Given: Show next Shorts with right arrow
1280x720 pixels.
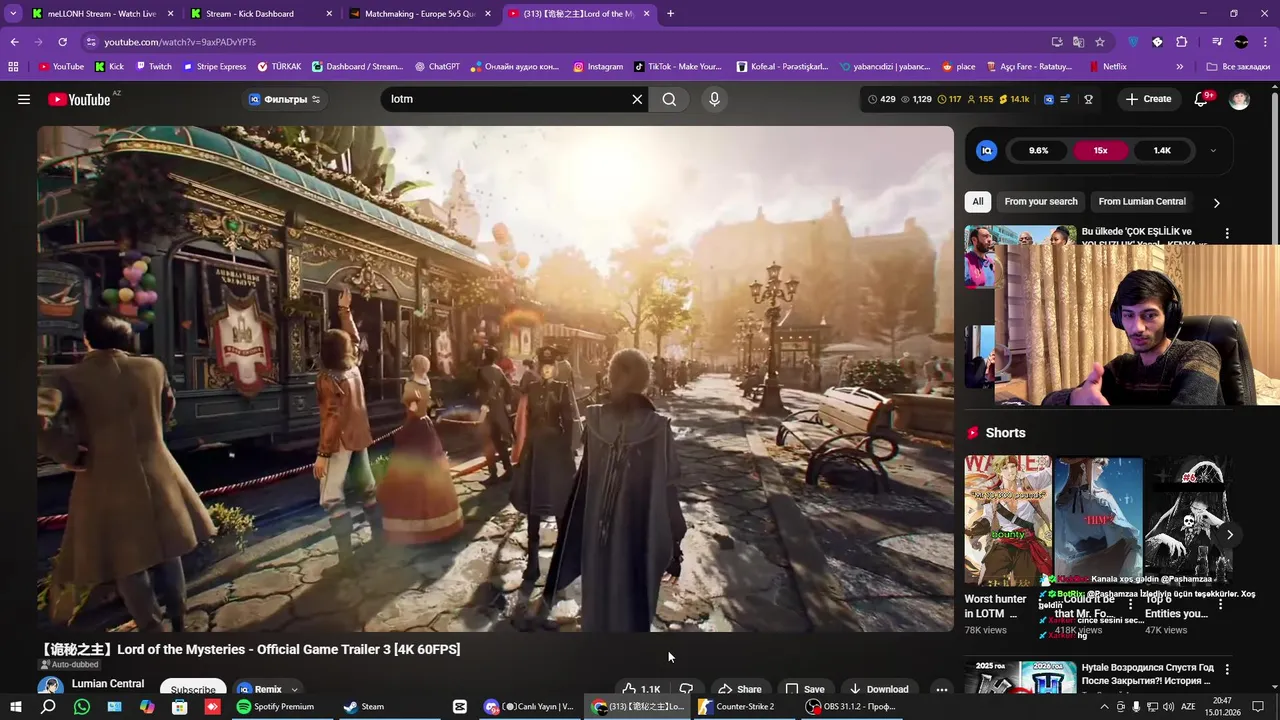Looking at the screenshot, I should [1229, 535].
